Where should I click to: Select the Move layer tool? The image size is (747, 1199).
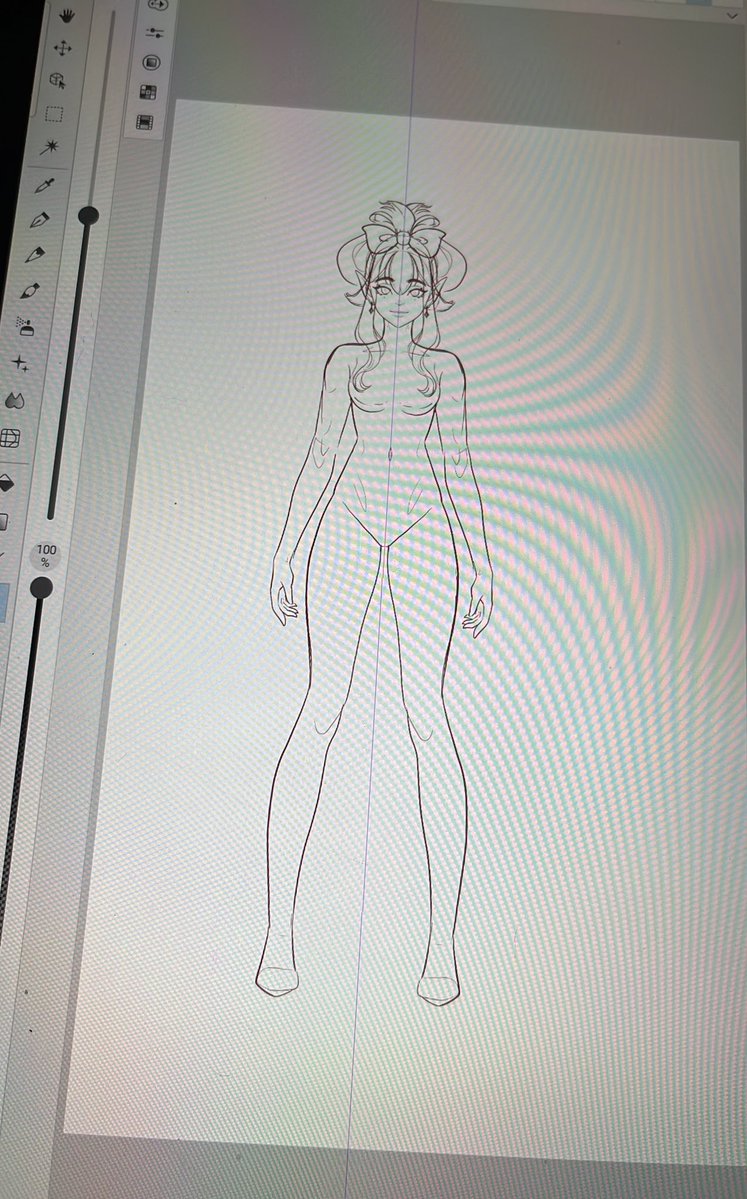[63, 48]
